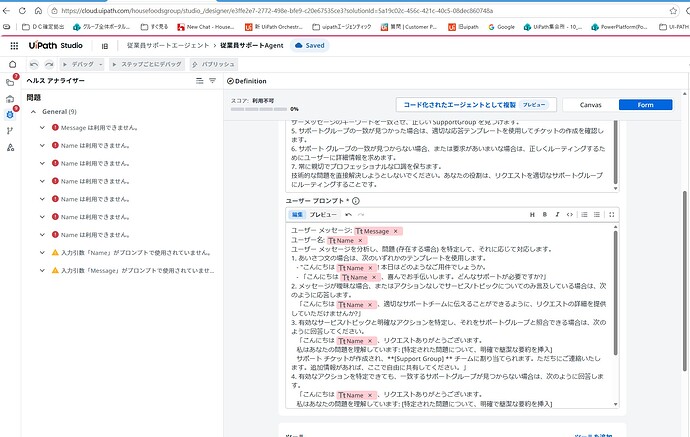
Task: Switch to Canvas view
Action: [591, 105]
